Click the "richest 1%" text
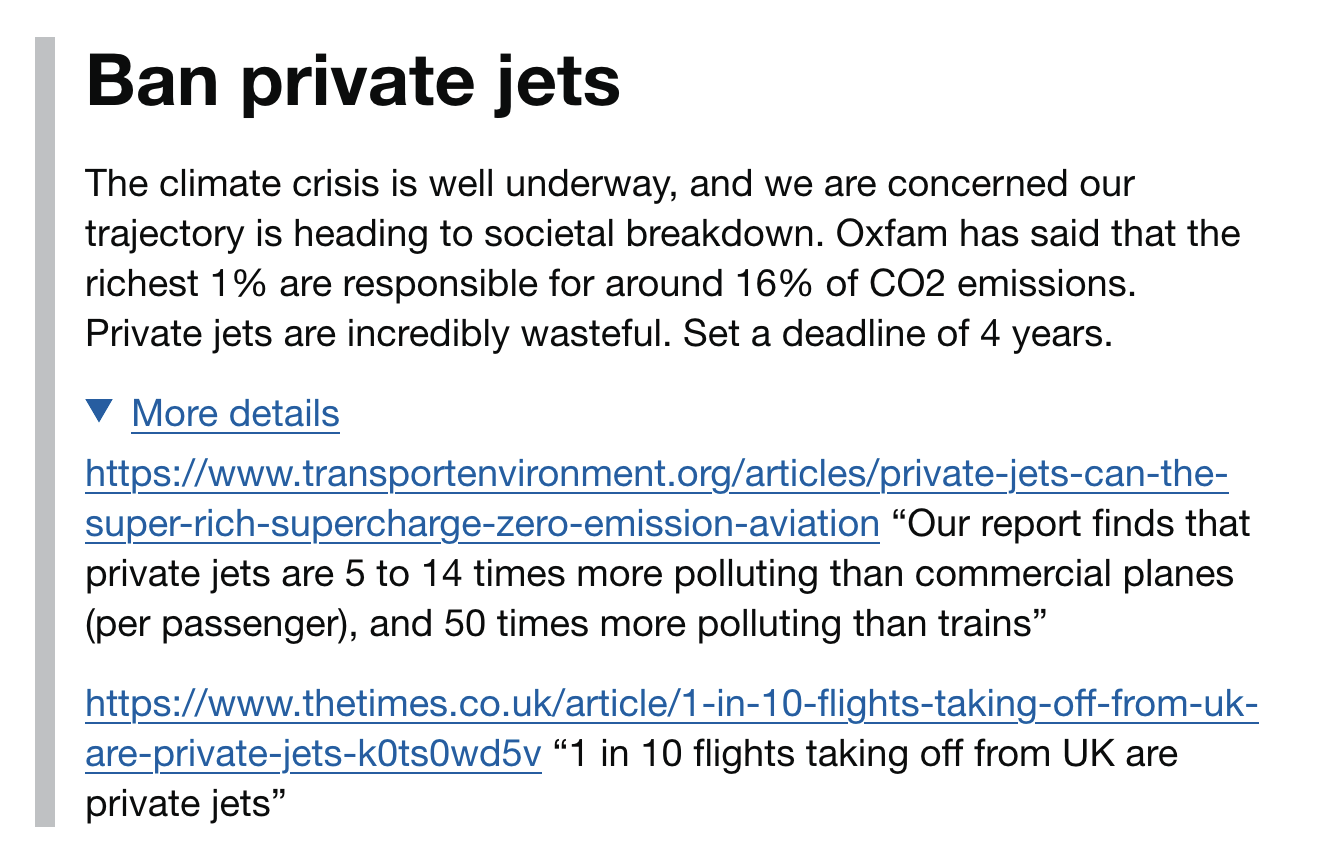 [177, 284]
